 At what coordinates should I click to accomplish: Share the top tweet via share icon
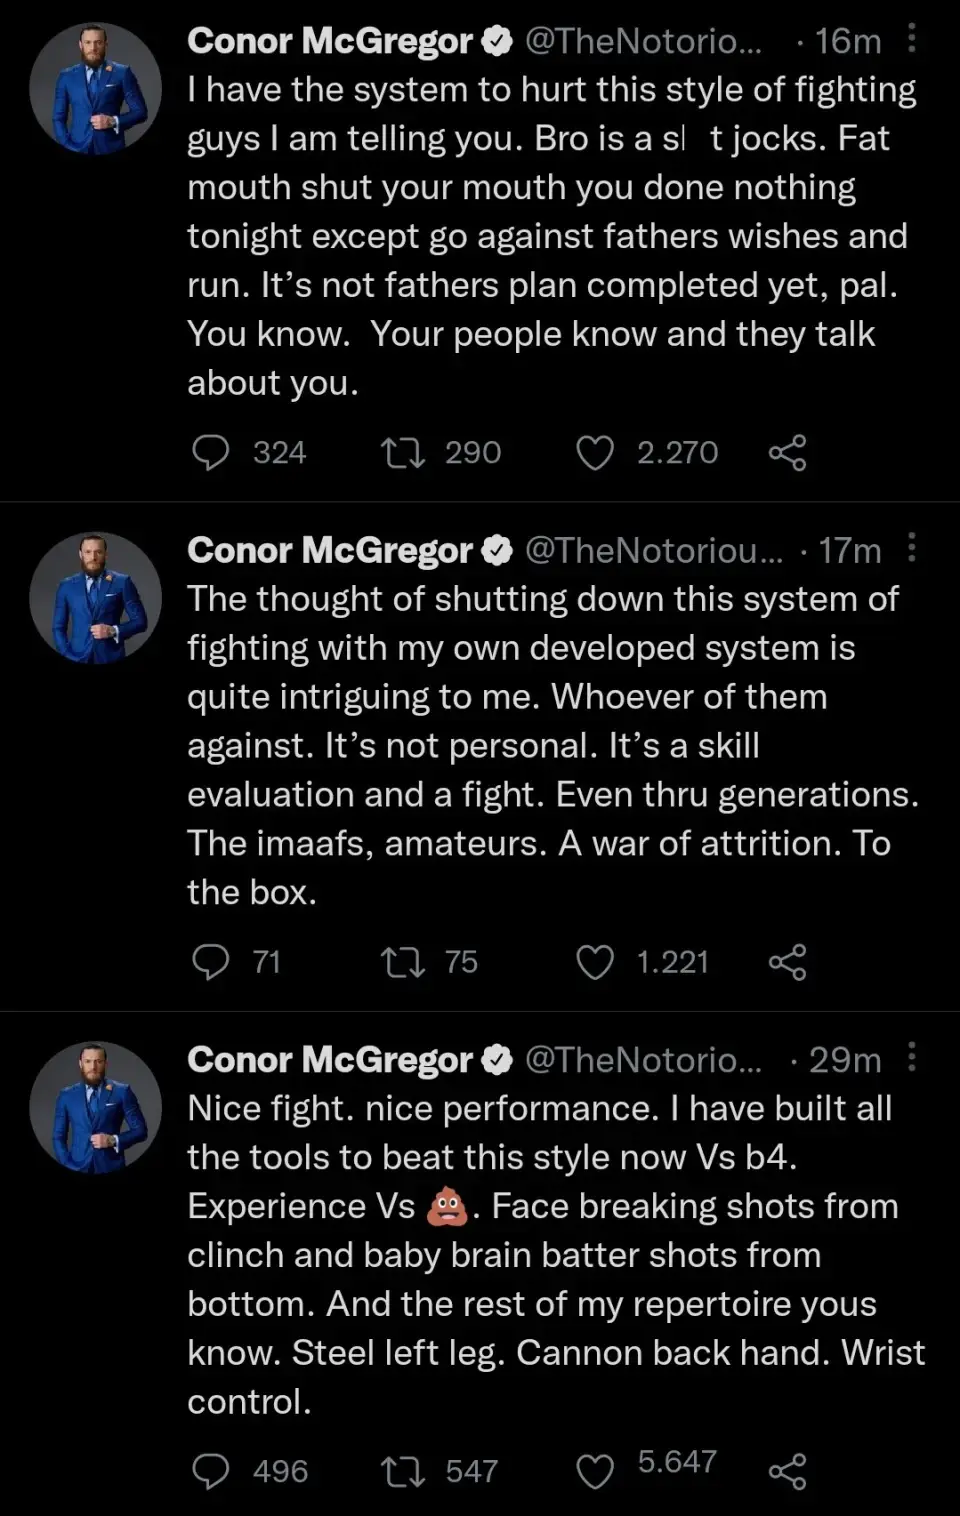tap(787, 452)
